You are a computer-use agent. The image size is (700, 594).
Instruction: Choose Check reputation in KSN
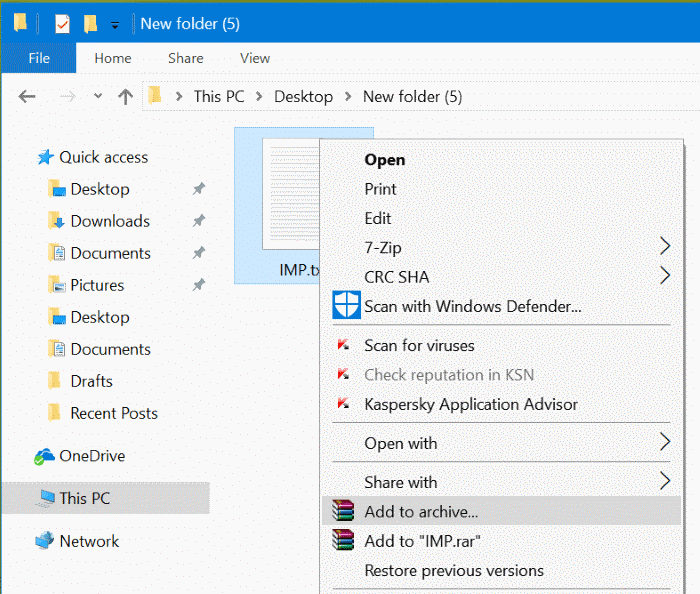(x=501, y=375)
